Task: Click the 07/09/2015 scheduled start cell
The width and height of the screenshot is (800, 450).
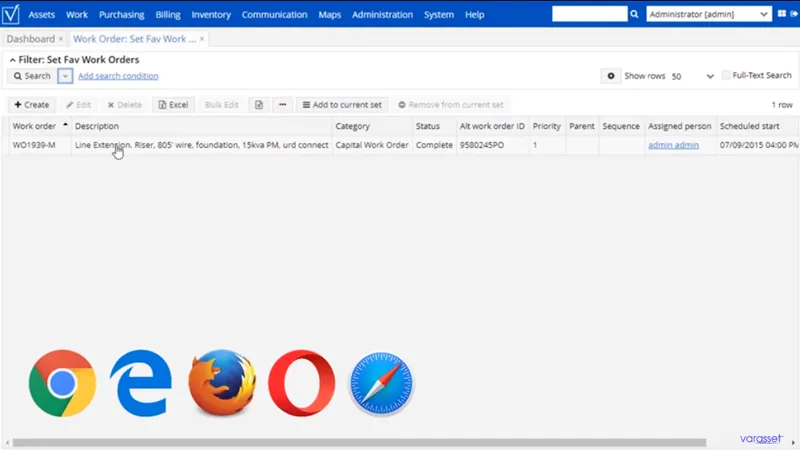Action: [x=759, y=145]
